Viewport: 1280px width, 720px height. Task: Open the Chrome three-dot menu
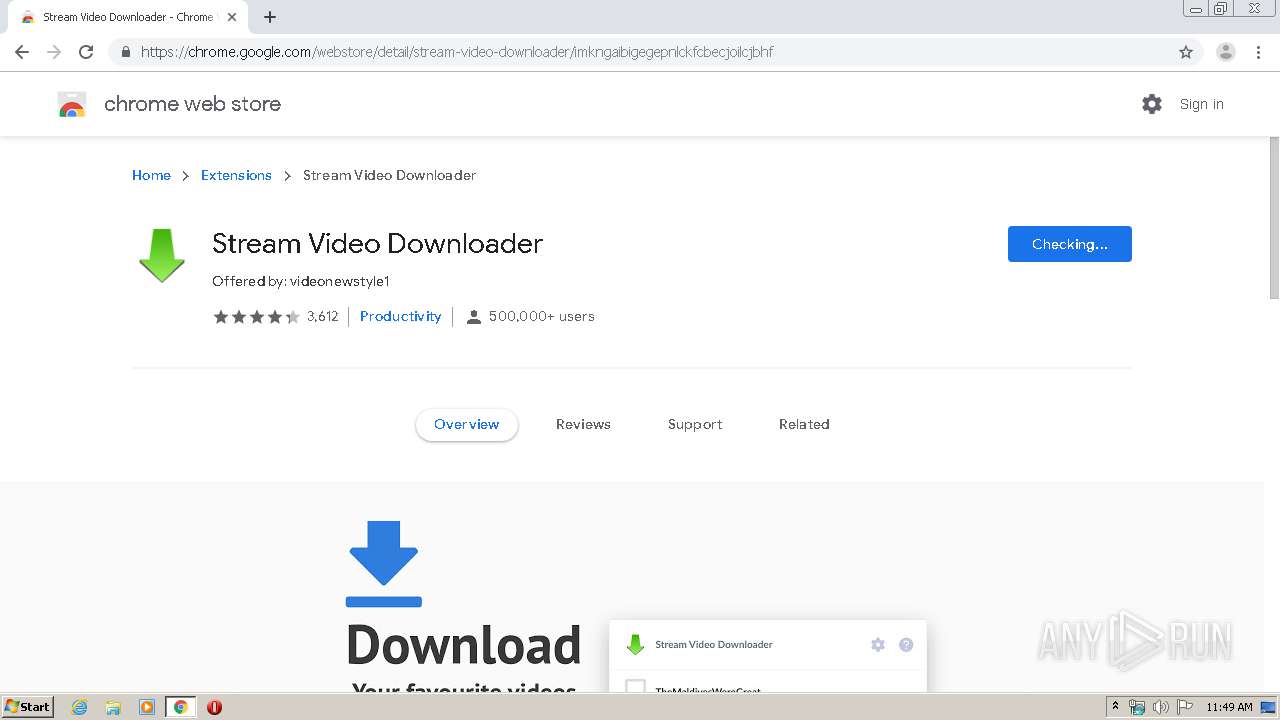1259,52
